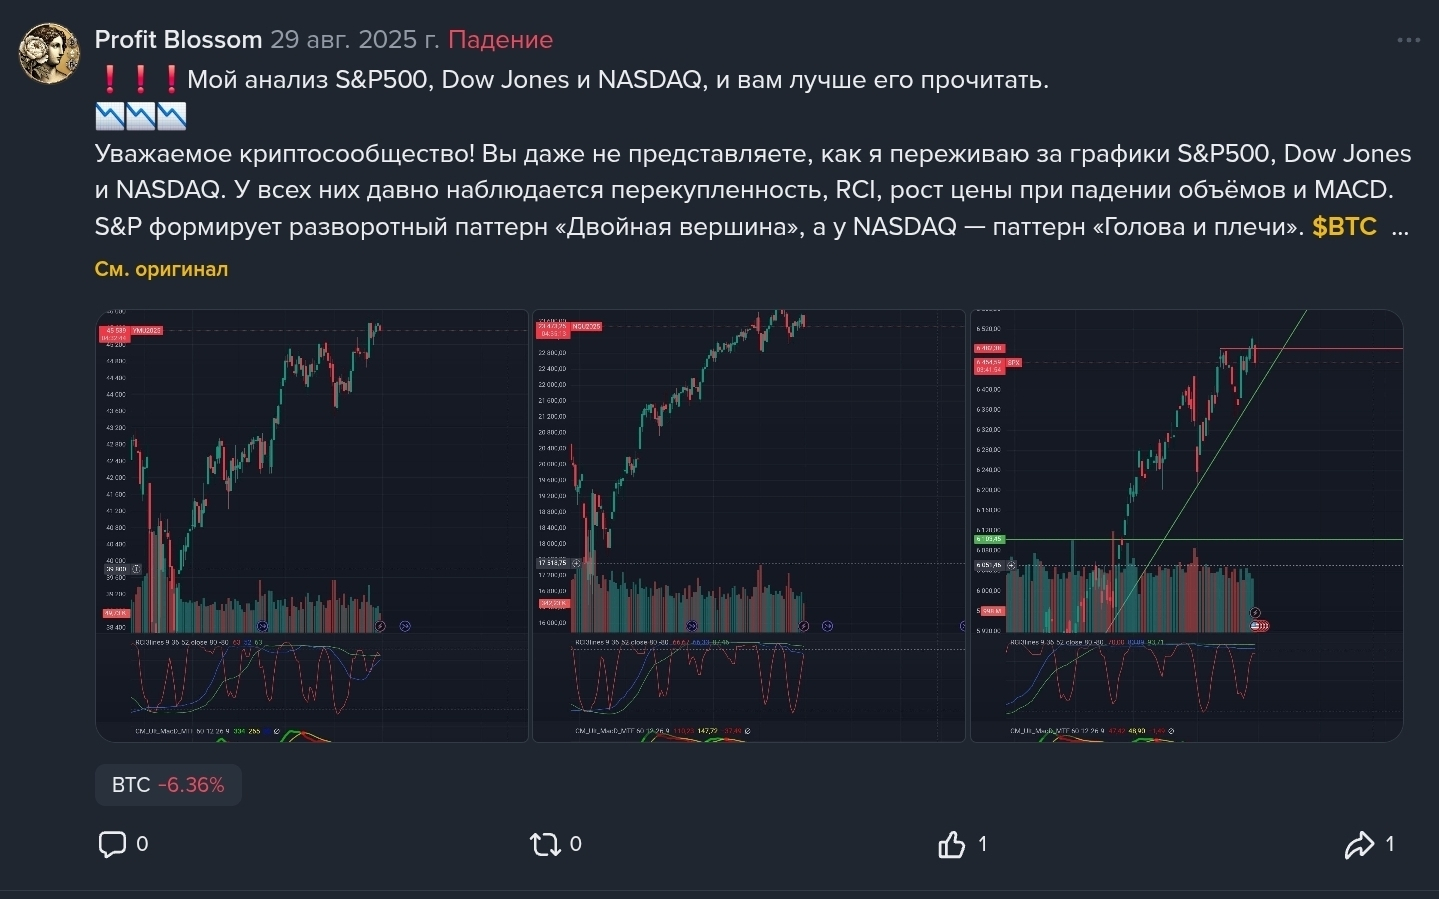Click the red exclamation marks emoji

[x=140, y=80]
